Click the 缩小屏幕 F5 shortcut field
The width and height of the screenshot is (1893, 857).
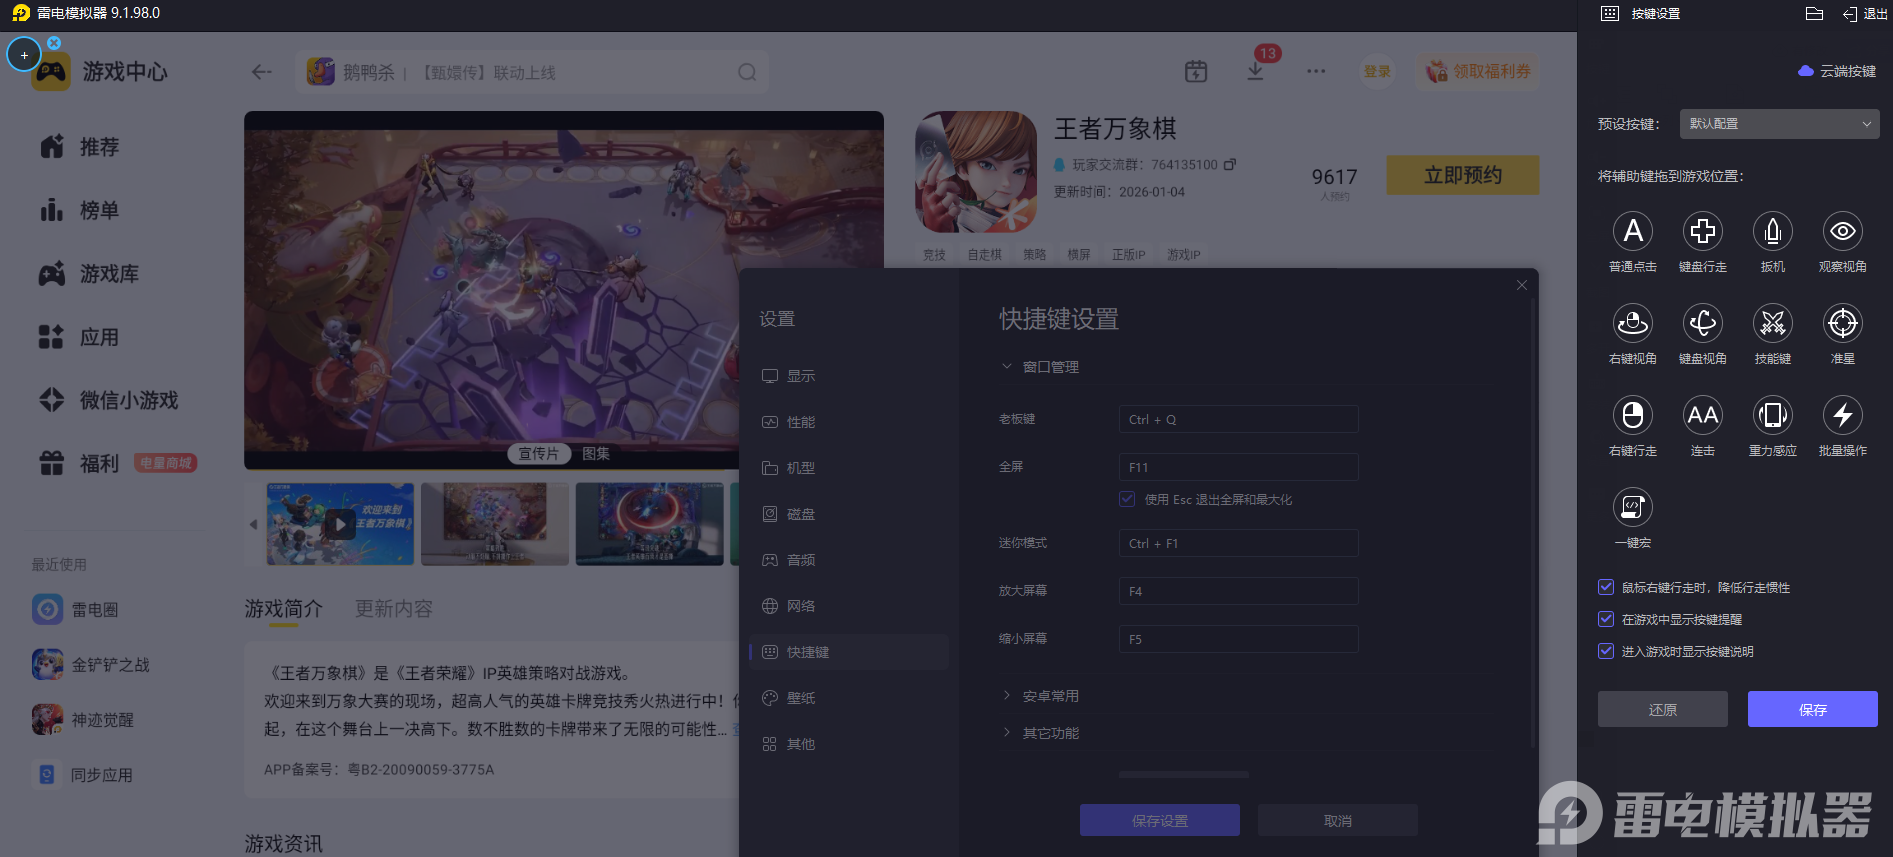1238,639
